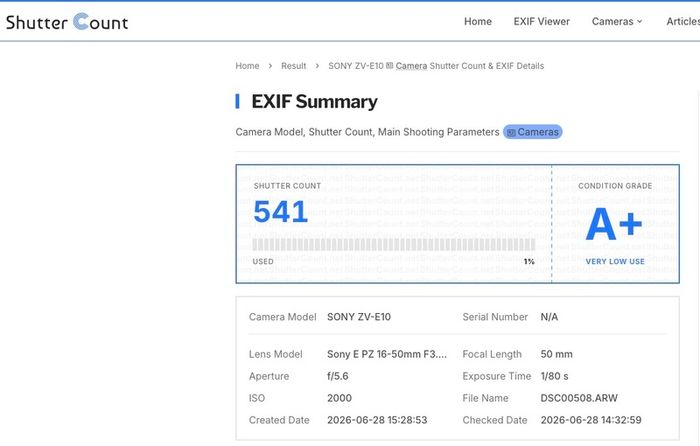The image size is (700, 446).
Task: Expand the Cameras dropdown menu
Action: tap(617, 21)
